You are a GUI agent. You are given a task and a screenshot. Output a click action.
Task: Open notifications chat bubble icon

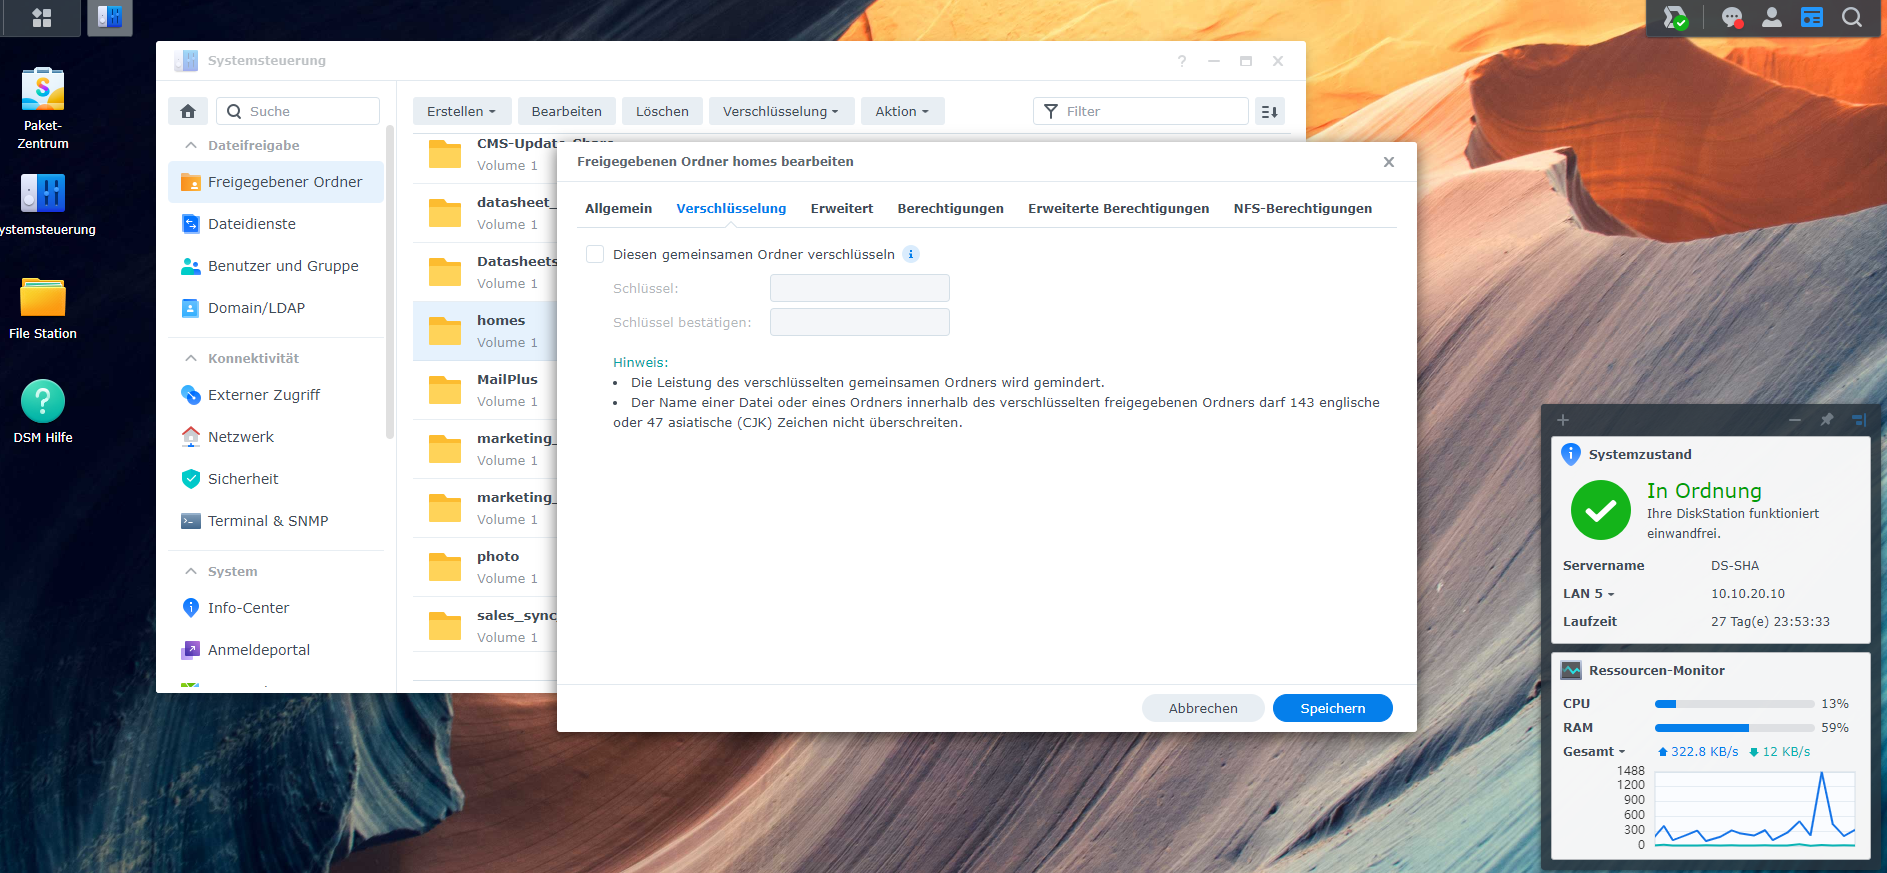[1732, 17]
